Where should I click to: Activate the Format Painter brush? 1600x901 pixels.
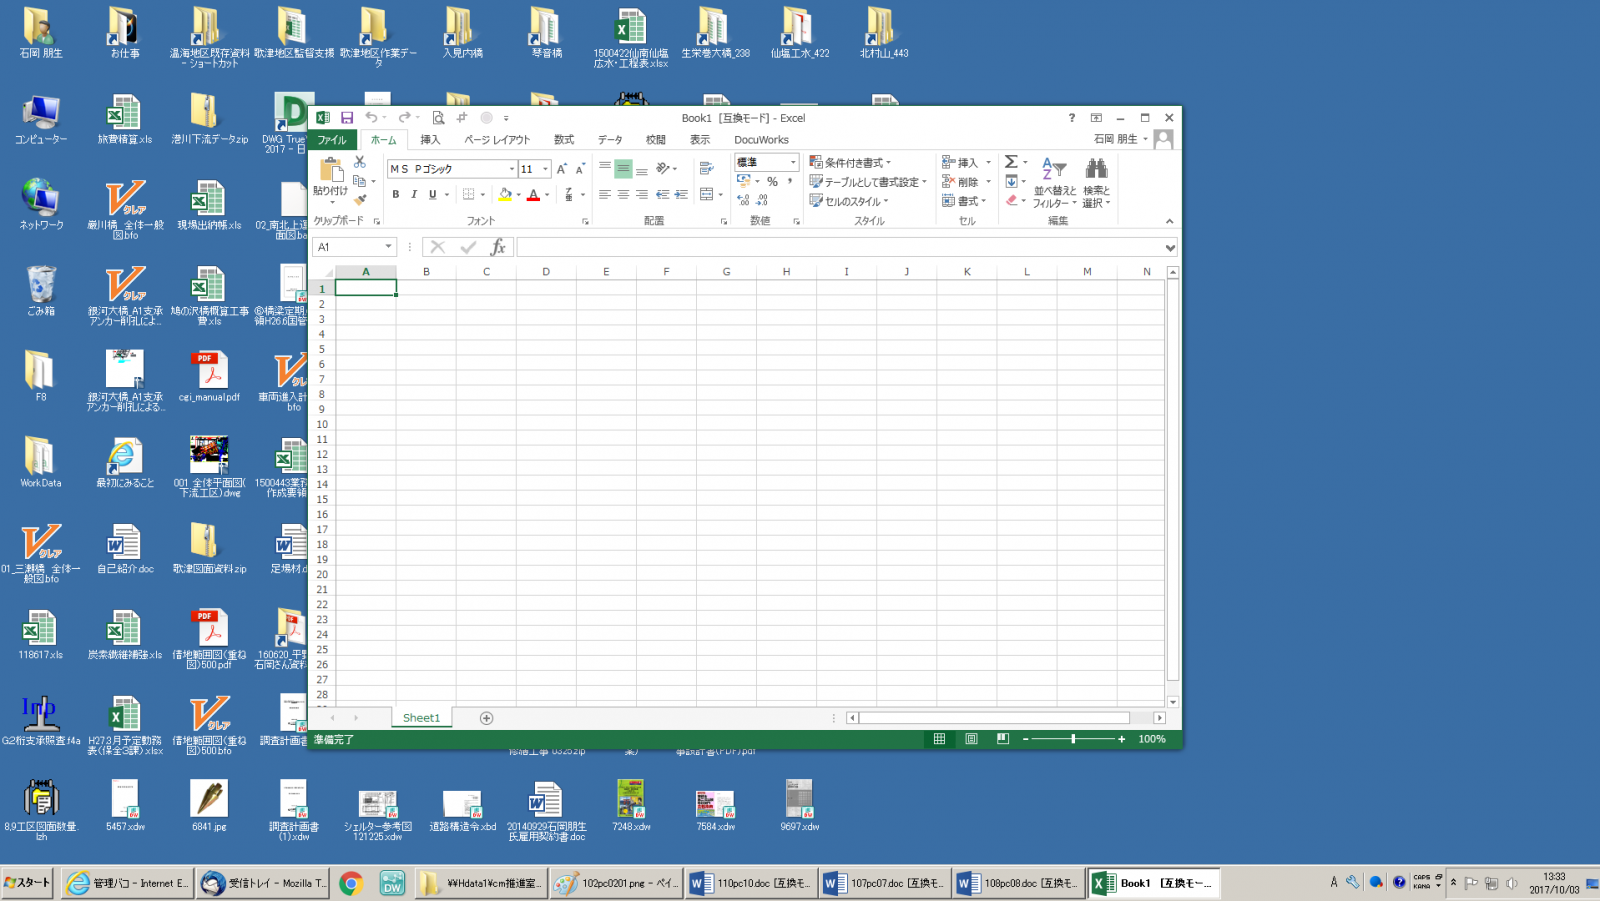(360, 200)
